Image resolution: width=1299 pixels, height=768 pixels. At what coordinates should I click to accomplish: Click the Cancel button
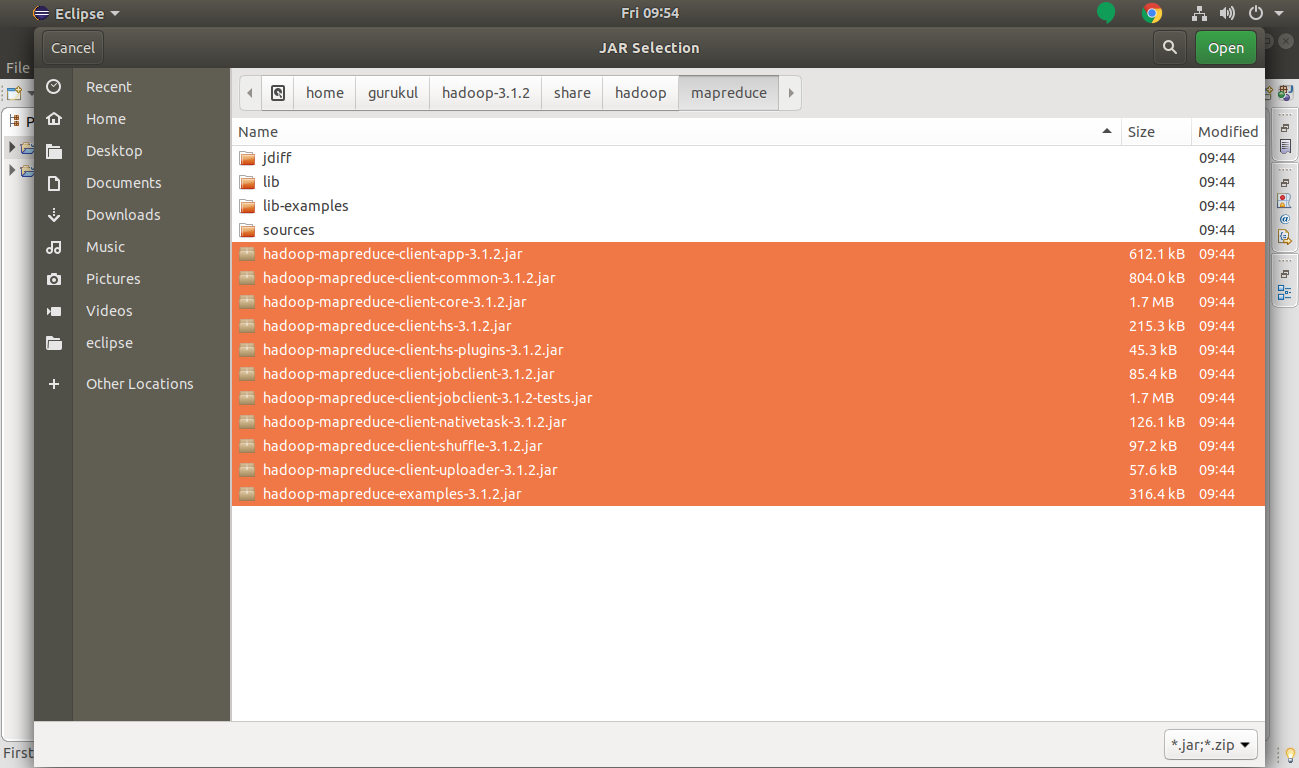[x=73, y=48]
